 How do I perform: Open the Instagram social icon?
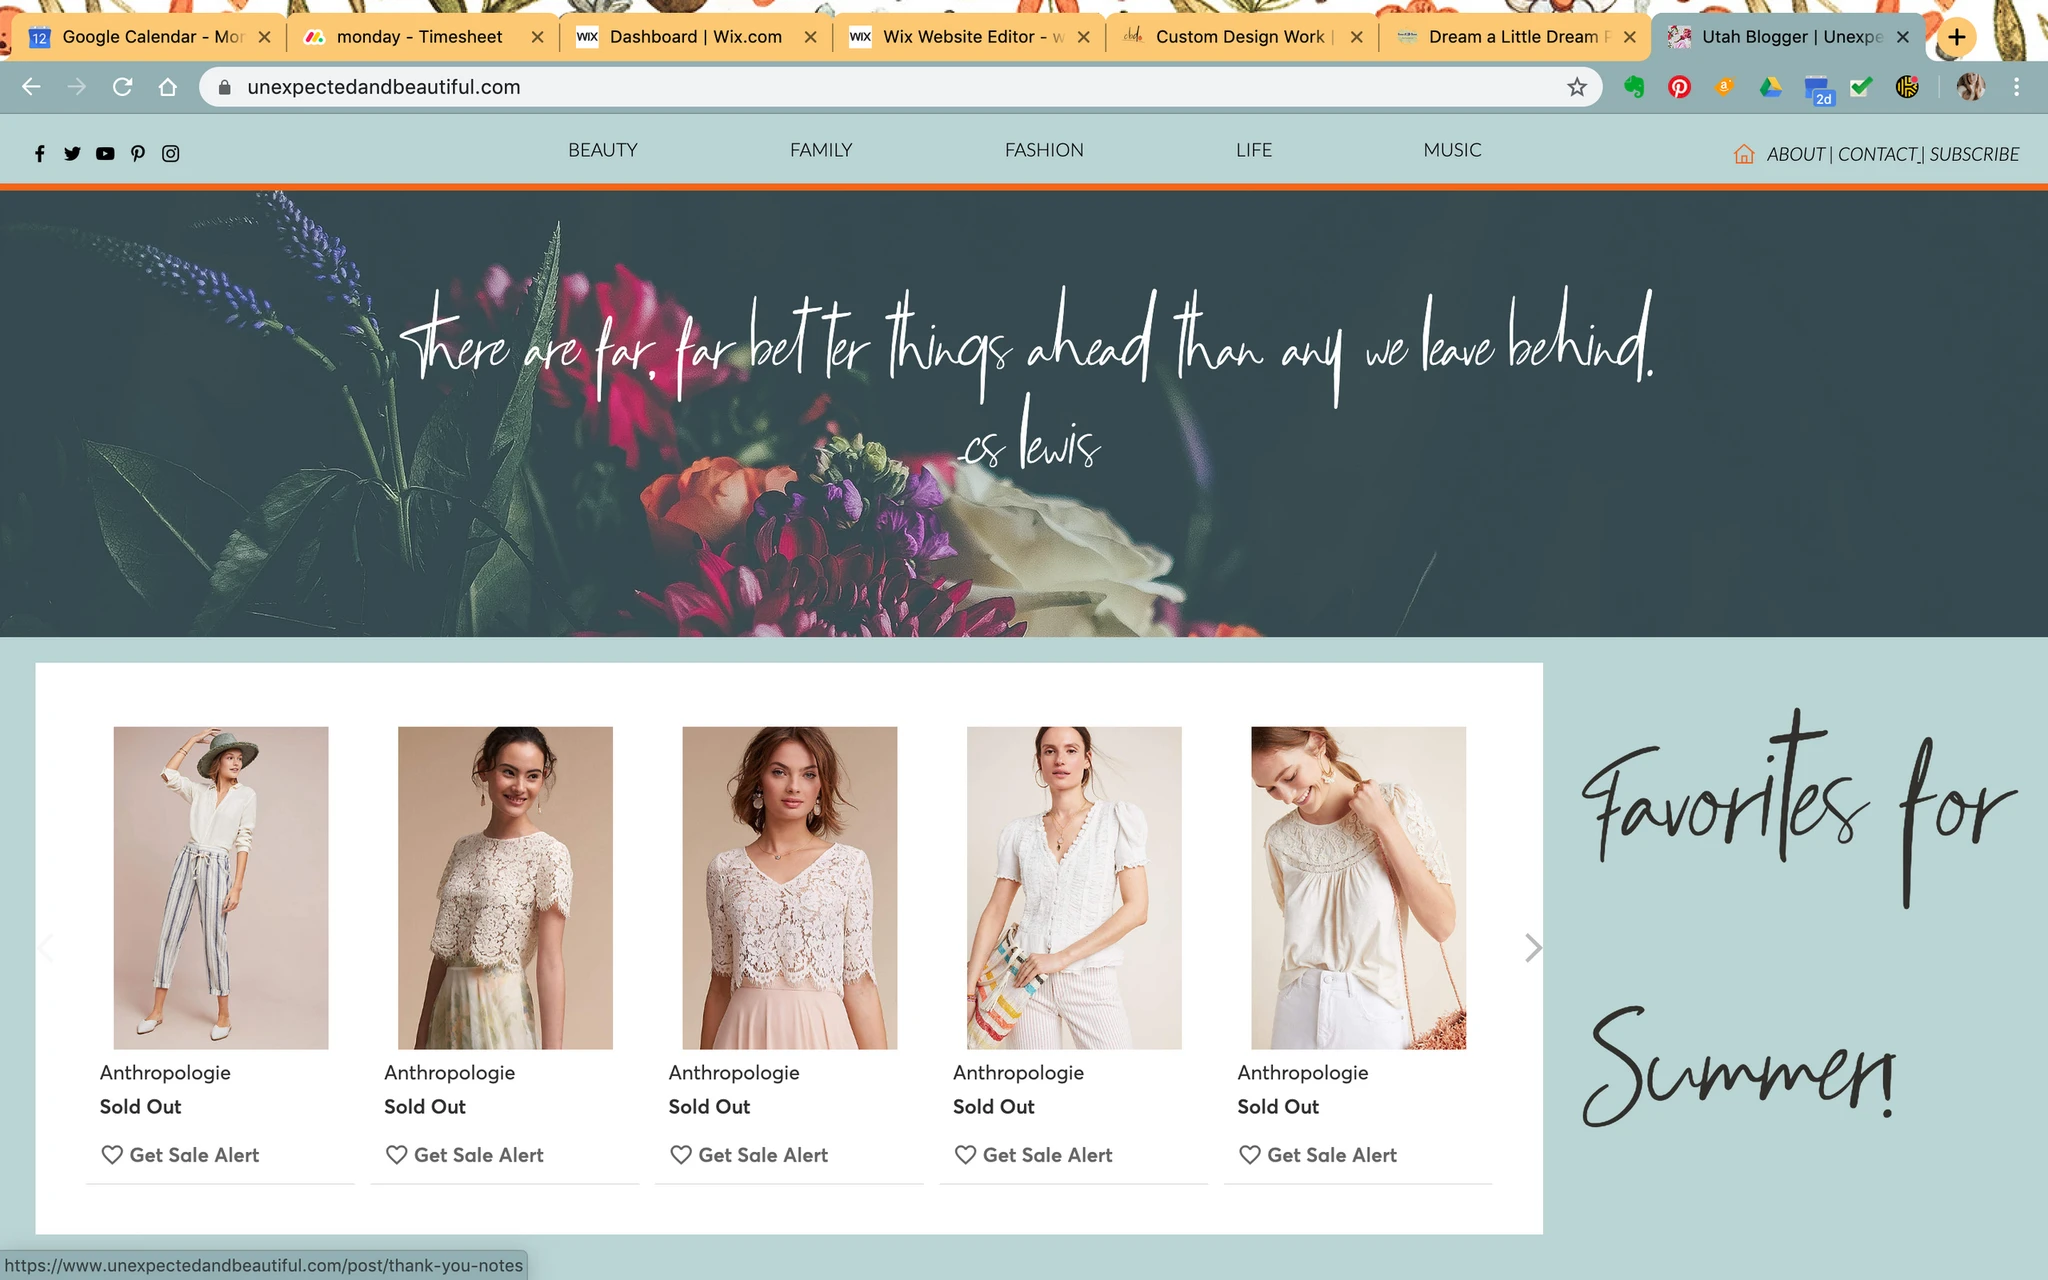171,153
